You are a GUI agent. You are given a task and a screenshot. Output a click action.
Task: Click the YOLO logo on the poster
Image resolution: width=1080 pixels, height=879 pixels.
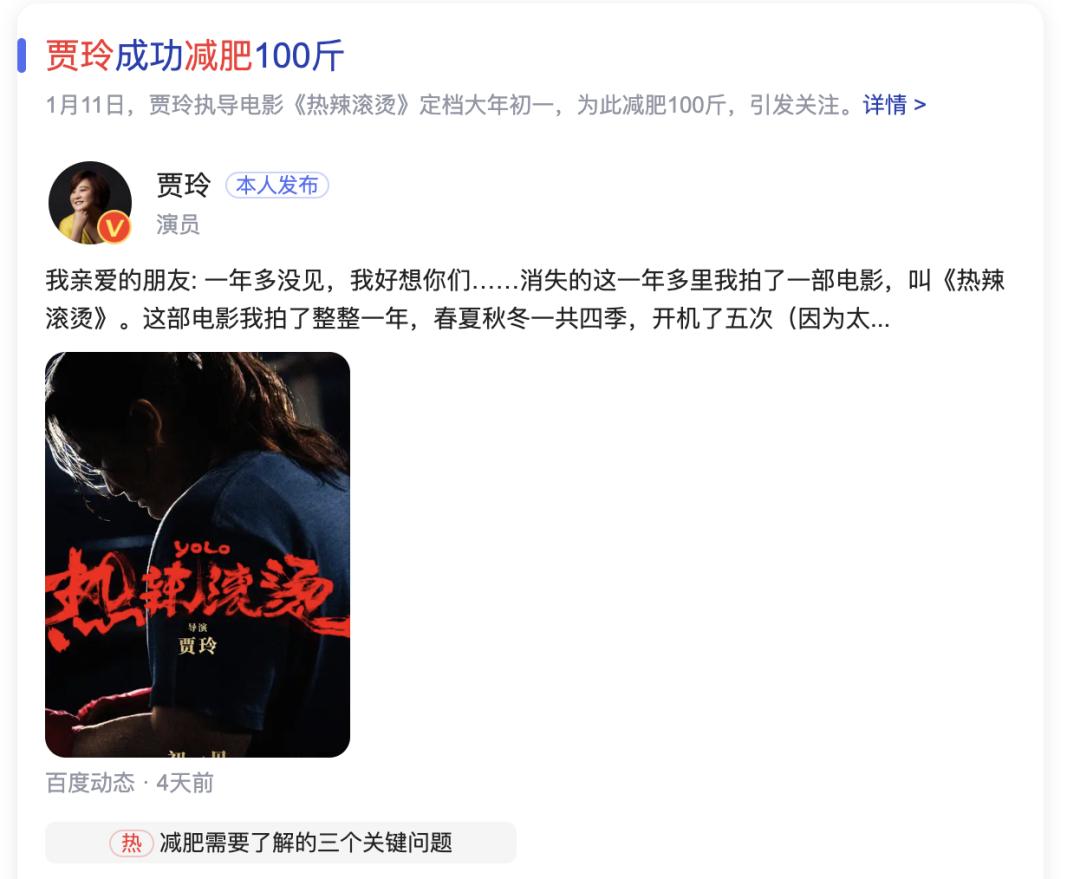tap(201, 548)
